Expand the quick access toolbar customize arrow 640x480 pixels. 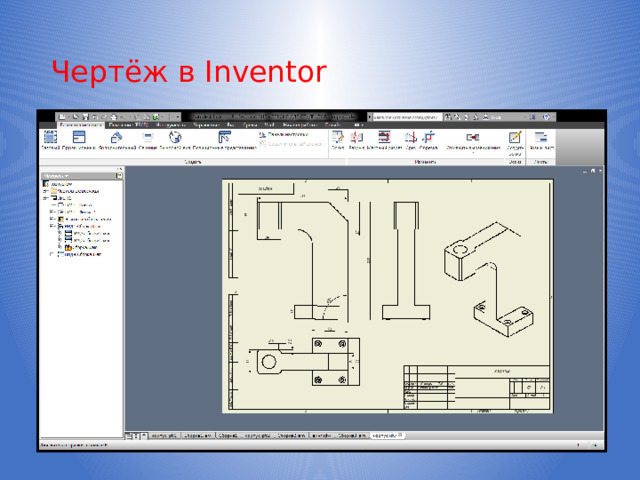(x=178, y=117)
